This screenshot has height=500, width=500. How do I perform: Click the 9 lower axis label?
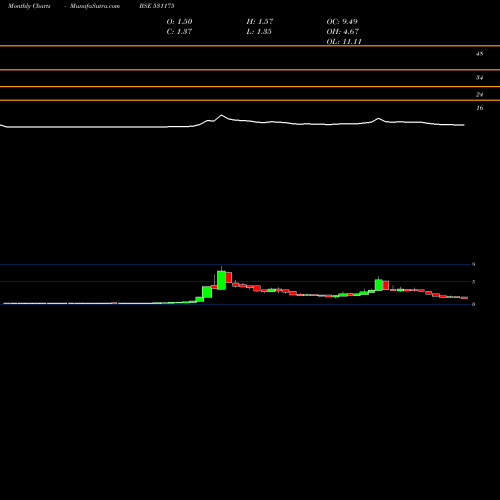473,264
